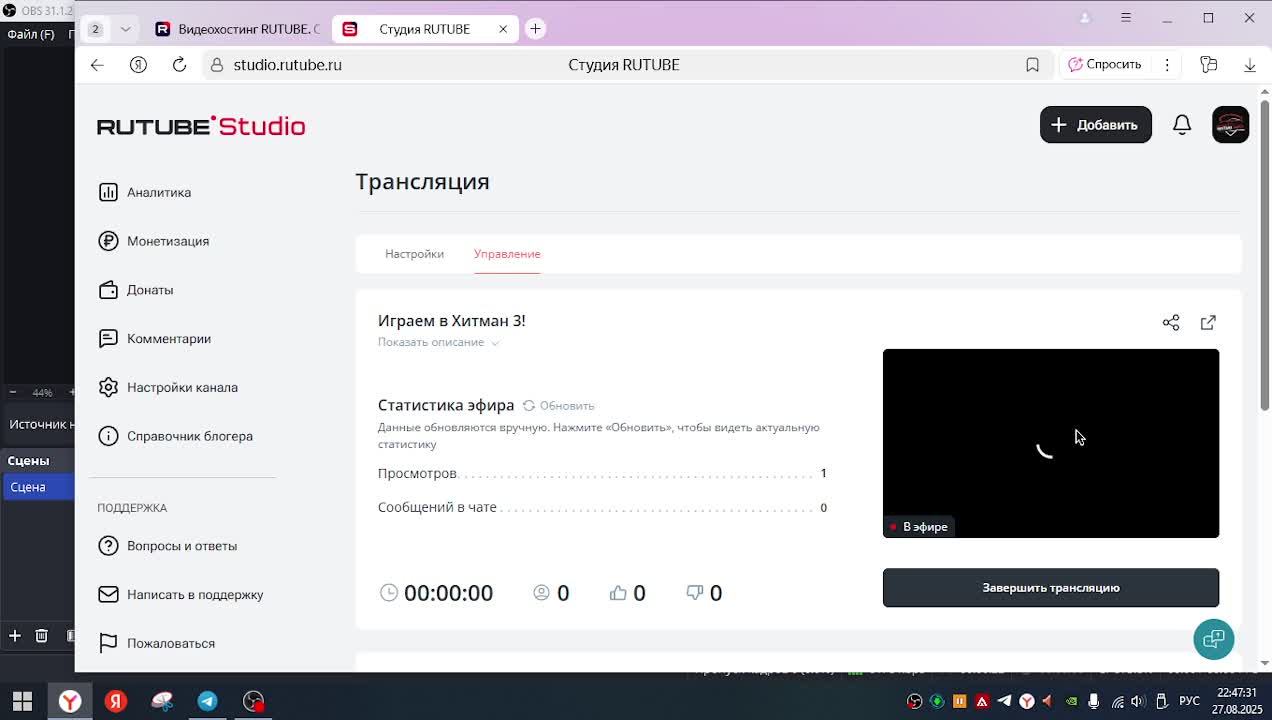This screenshot has height=720, width=1272.
Task: Select the Управление tab
Action: [507, 254]
